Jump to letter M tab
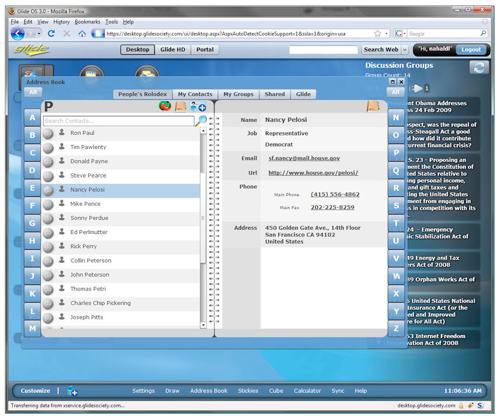 pos(32,329)
